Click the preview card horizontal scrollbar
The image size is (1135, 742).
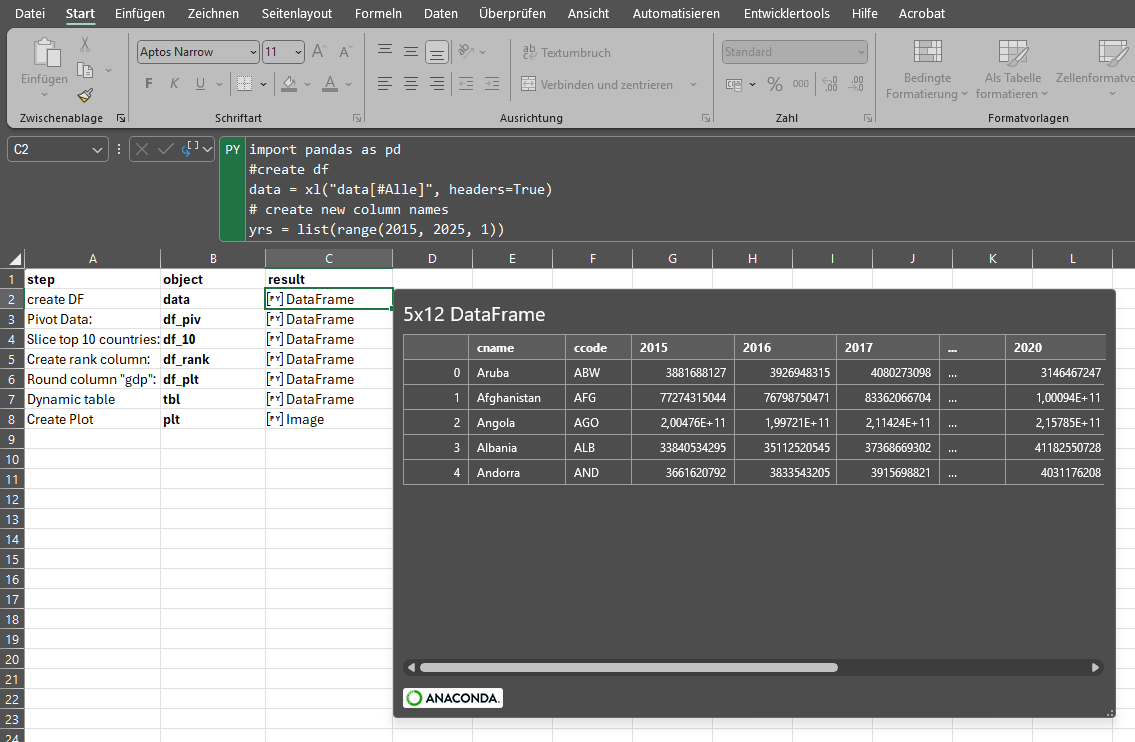tap(628, 667)
